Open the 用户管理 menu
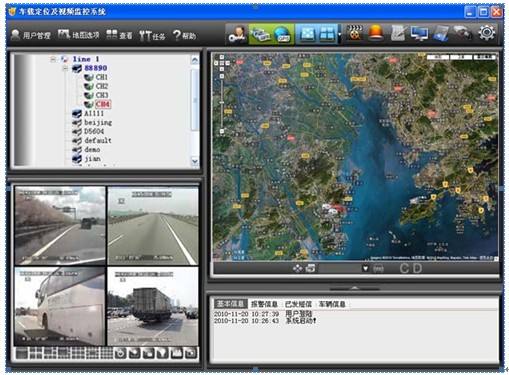This screenshot has width=509, height=375. click(31, 35)
